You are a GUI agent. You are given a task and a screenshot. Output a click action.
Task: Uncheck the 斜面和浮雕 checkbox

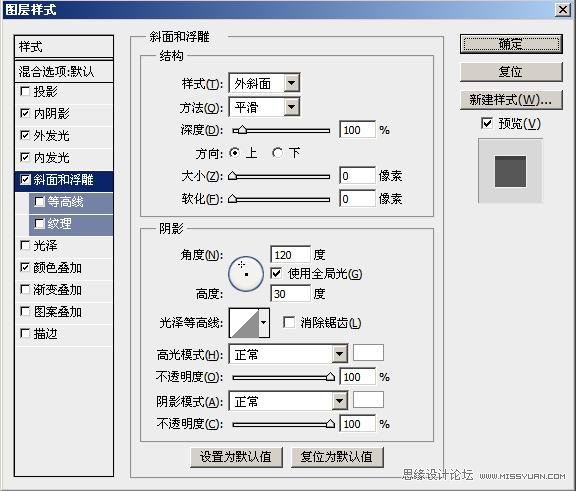point(25,179)
